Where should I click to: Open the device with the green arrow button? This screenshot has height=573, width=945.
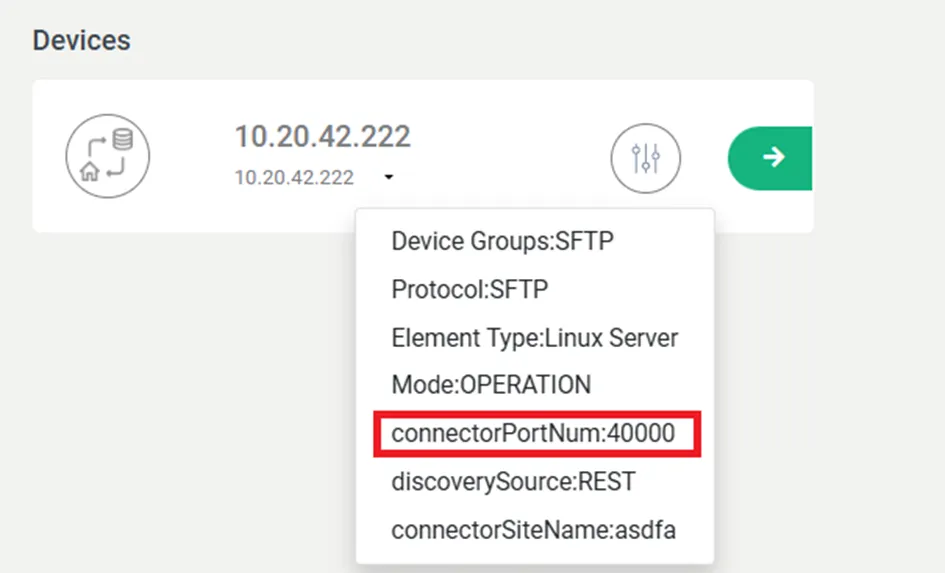770,158
